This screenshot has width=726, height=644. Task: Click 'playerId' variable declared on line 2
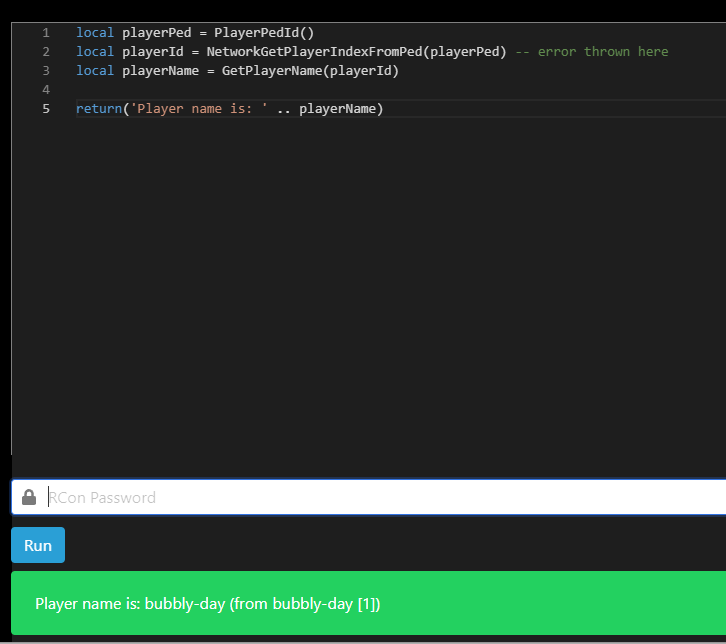(153, 52)
